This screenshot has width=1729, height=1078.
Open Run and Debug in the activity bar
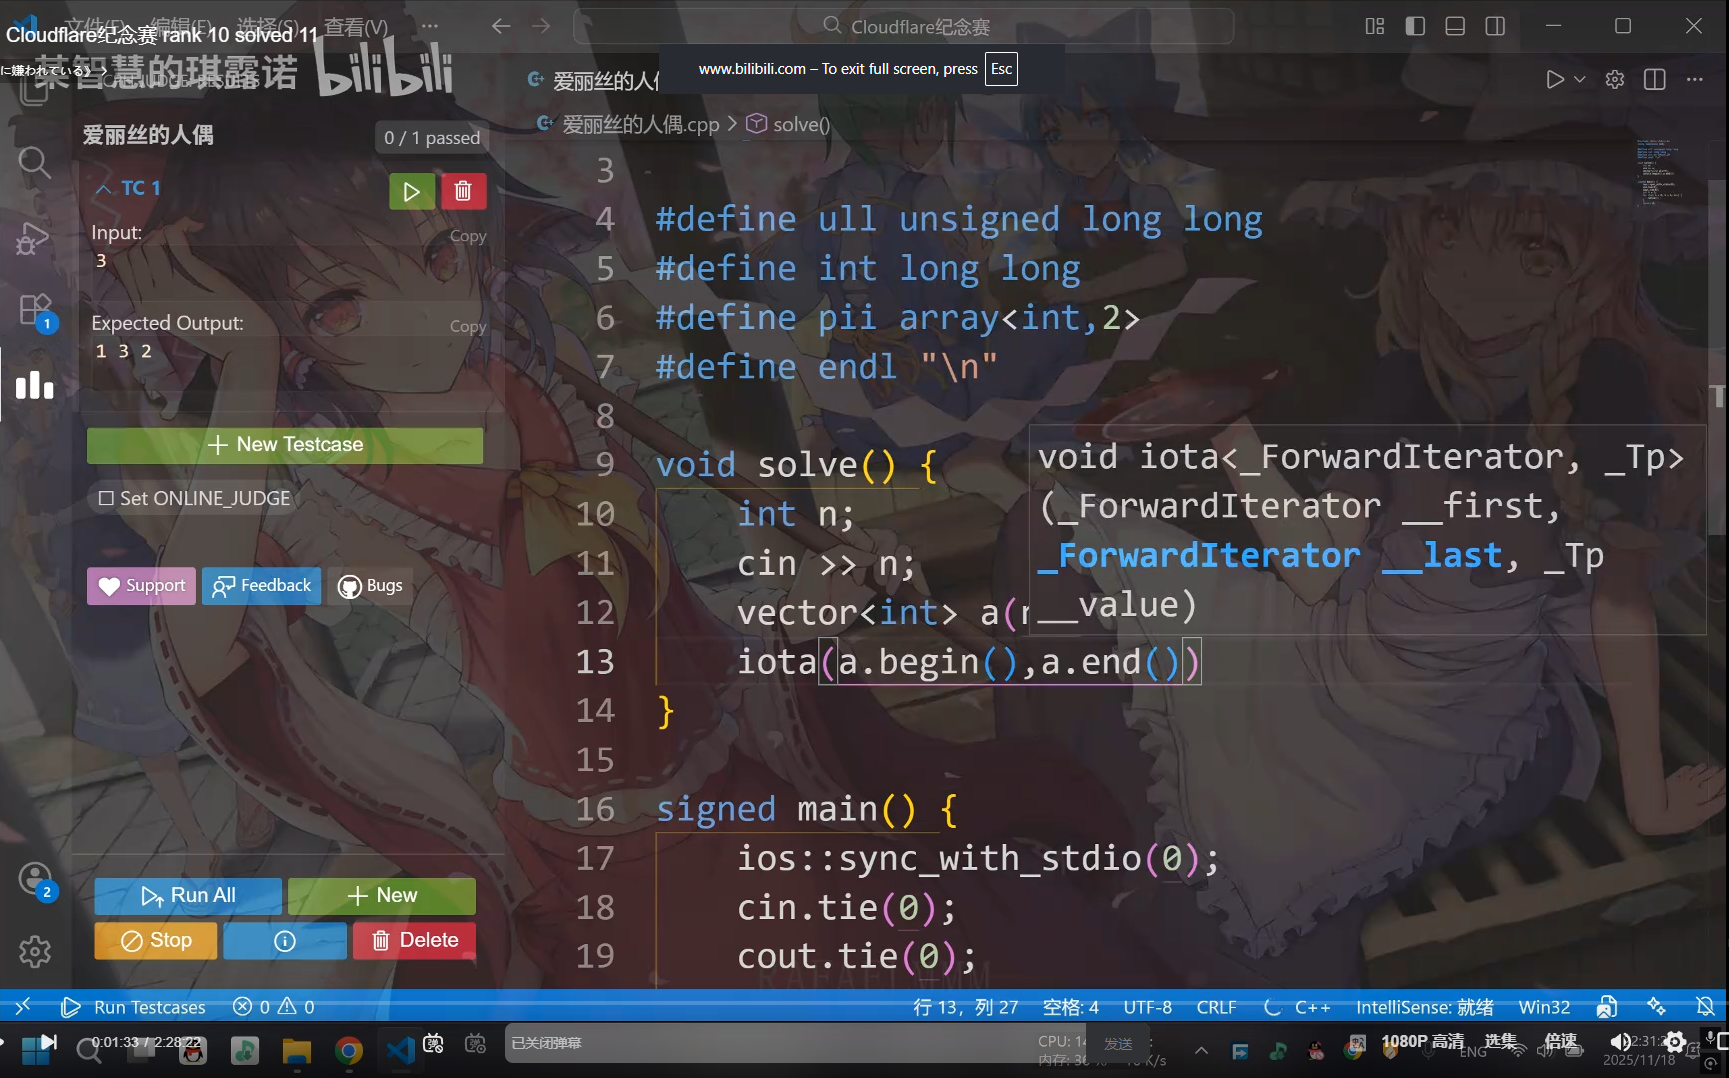coord(34,238)
